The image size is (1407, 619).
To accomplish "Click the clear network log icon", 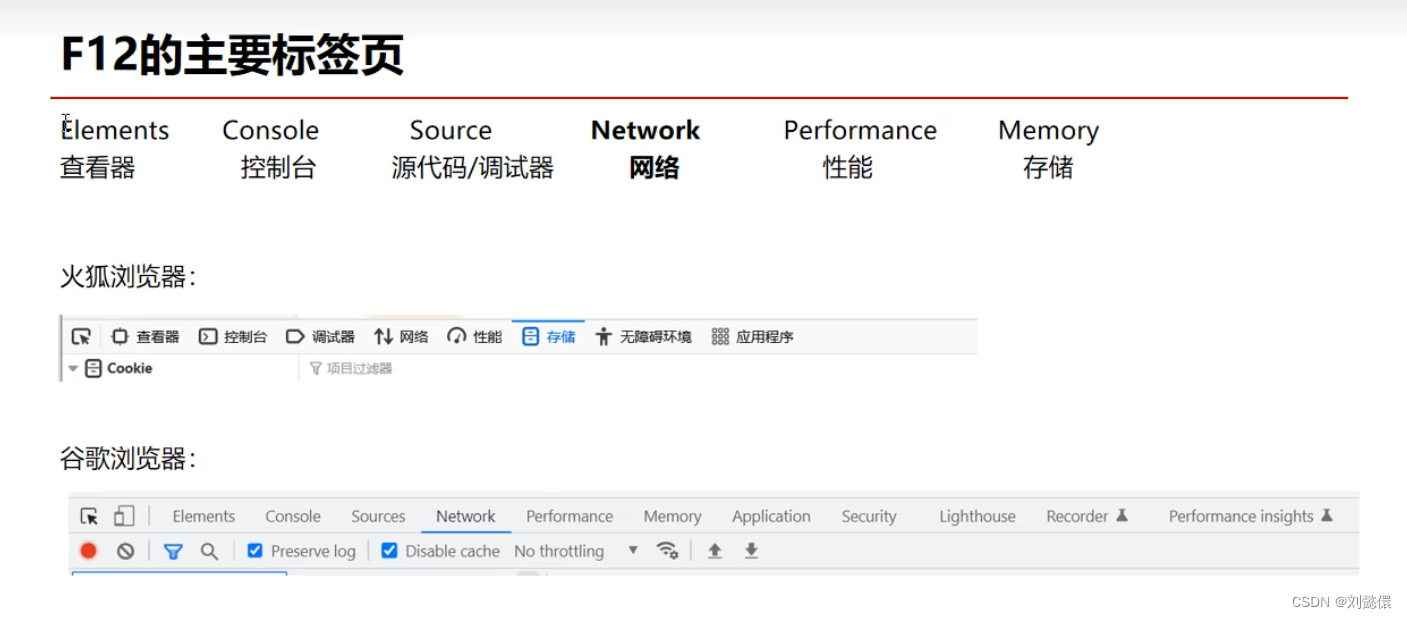I will coord(125,551).
